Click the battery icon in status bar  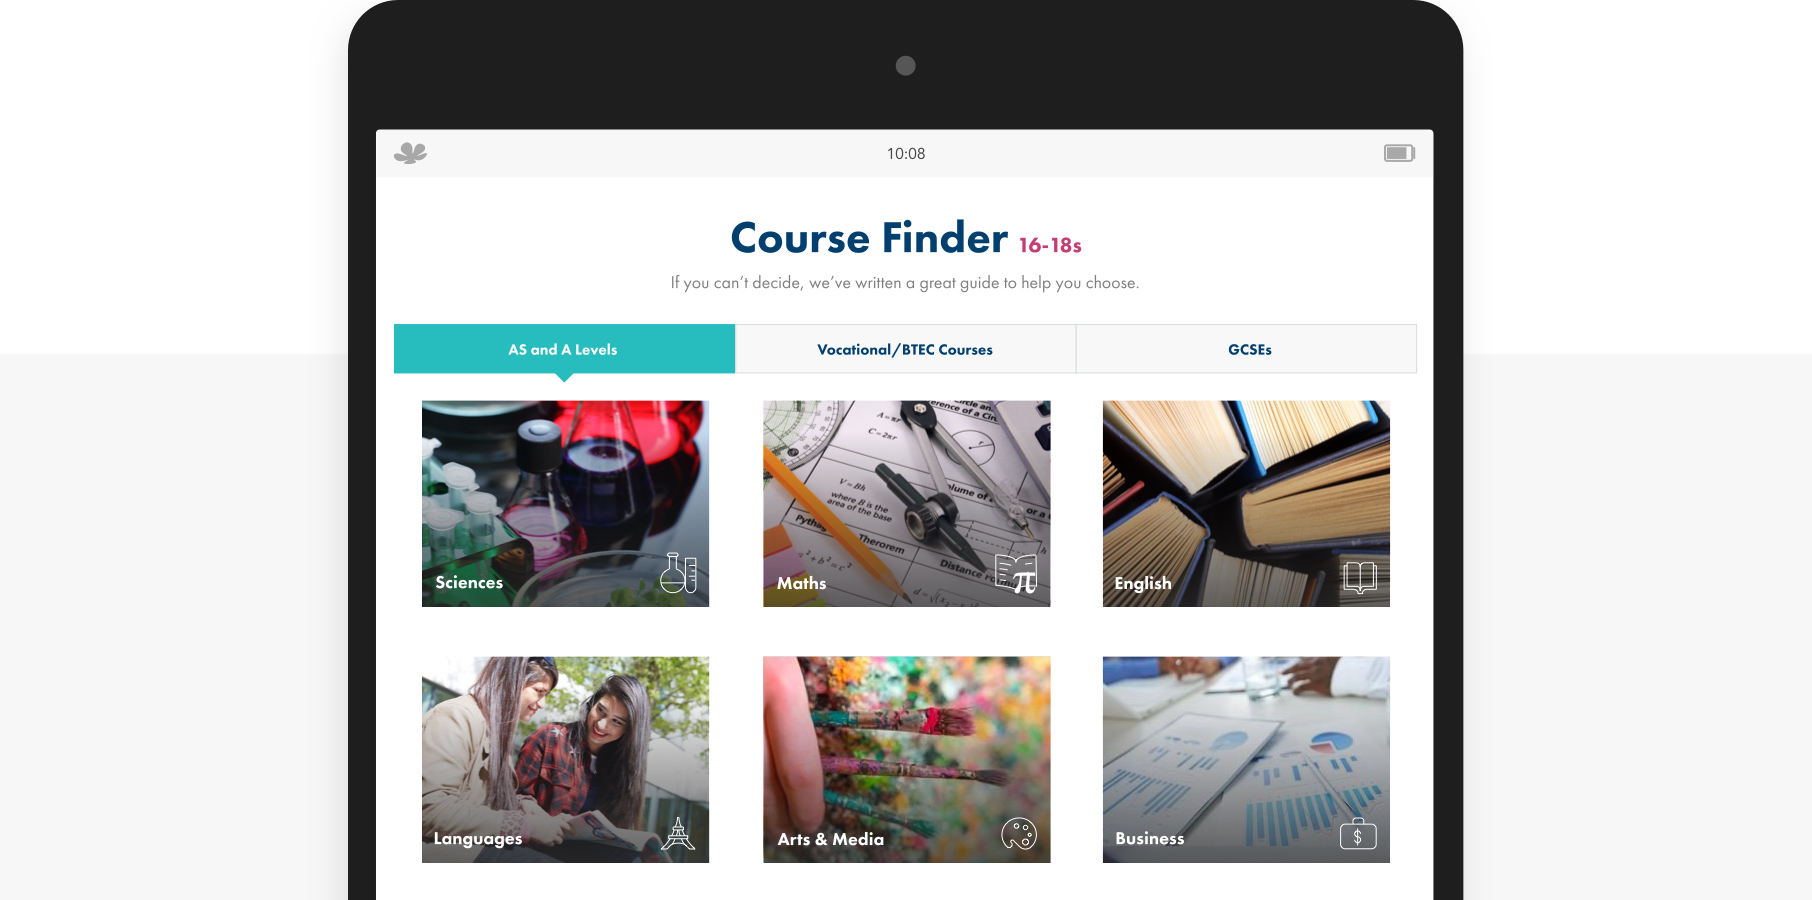(x=1399, y=153)
